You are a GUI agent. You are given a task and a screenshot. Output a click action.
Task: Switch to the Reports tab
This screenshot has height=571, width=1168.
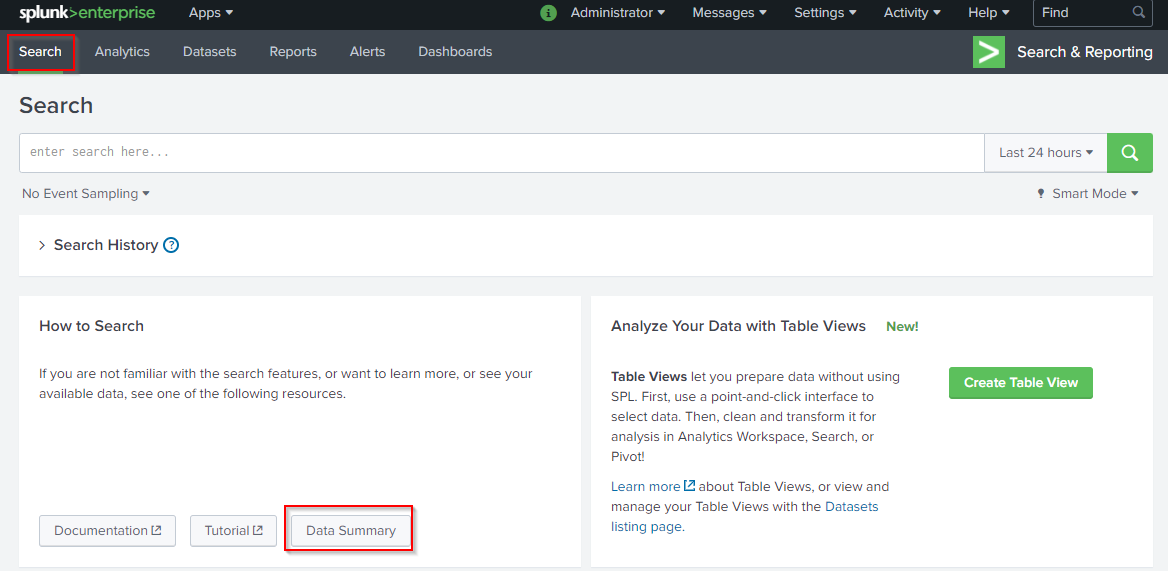pos(293,52)
